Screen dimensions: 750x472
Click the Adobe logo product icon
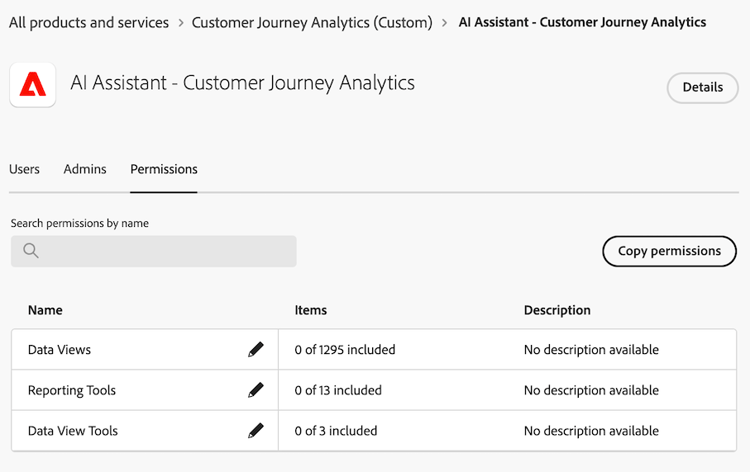coord(32,85)
